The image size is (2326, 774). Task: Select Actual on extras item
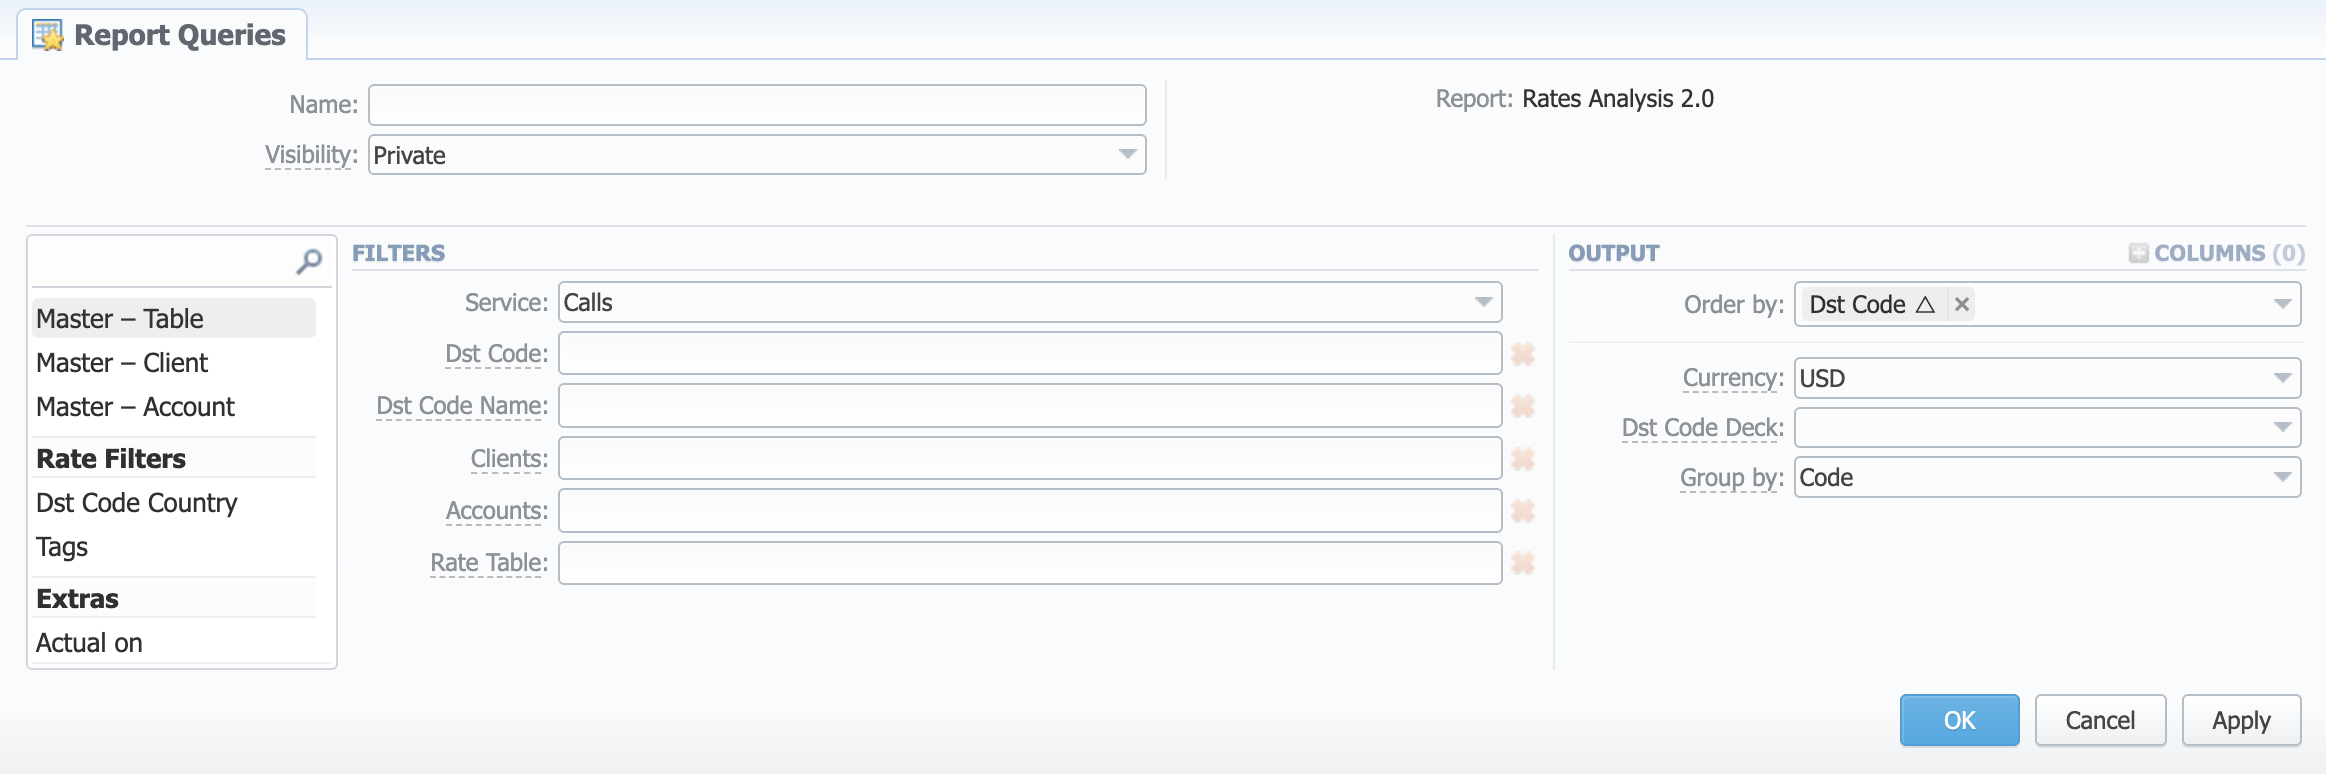pos(174,642)
